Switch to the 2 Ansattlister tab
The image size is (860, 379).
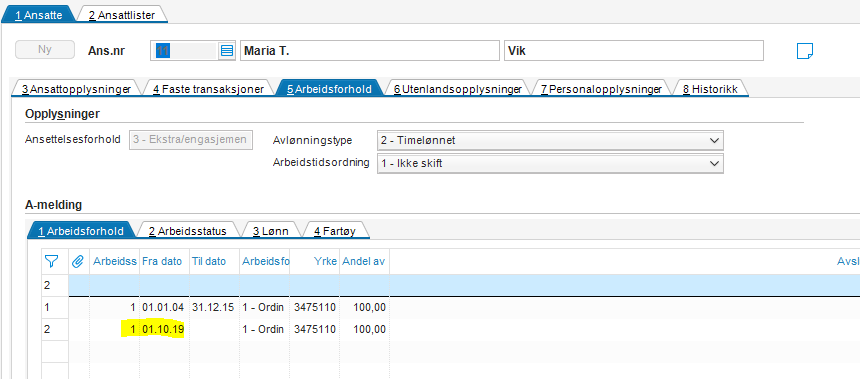122,15
